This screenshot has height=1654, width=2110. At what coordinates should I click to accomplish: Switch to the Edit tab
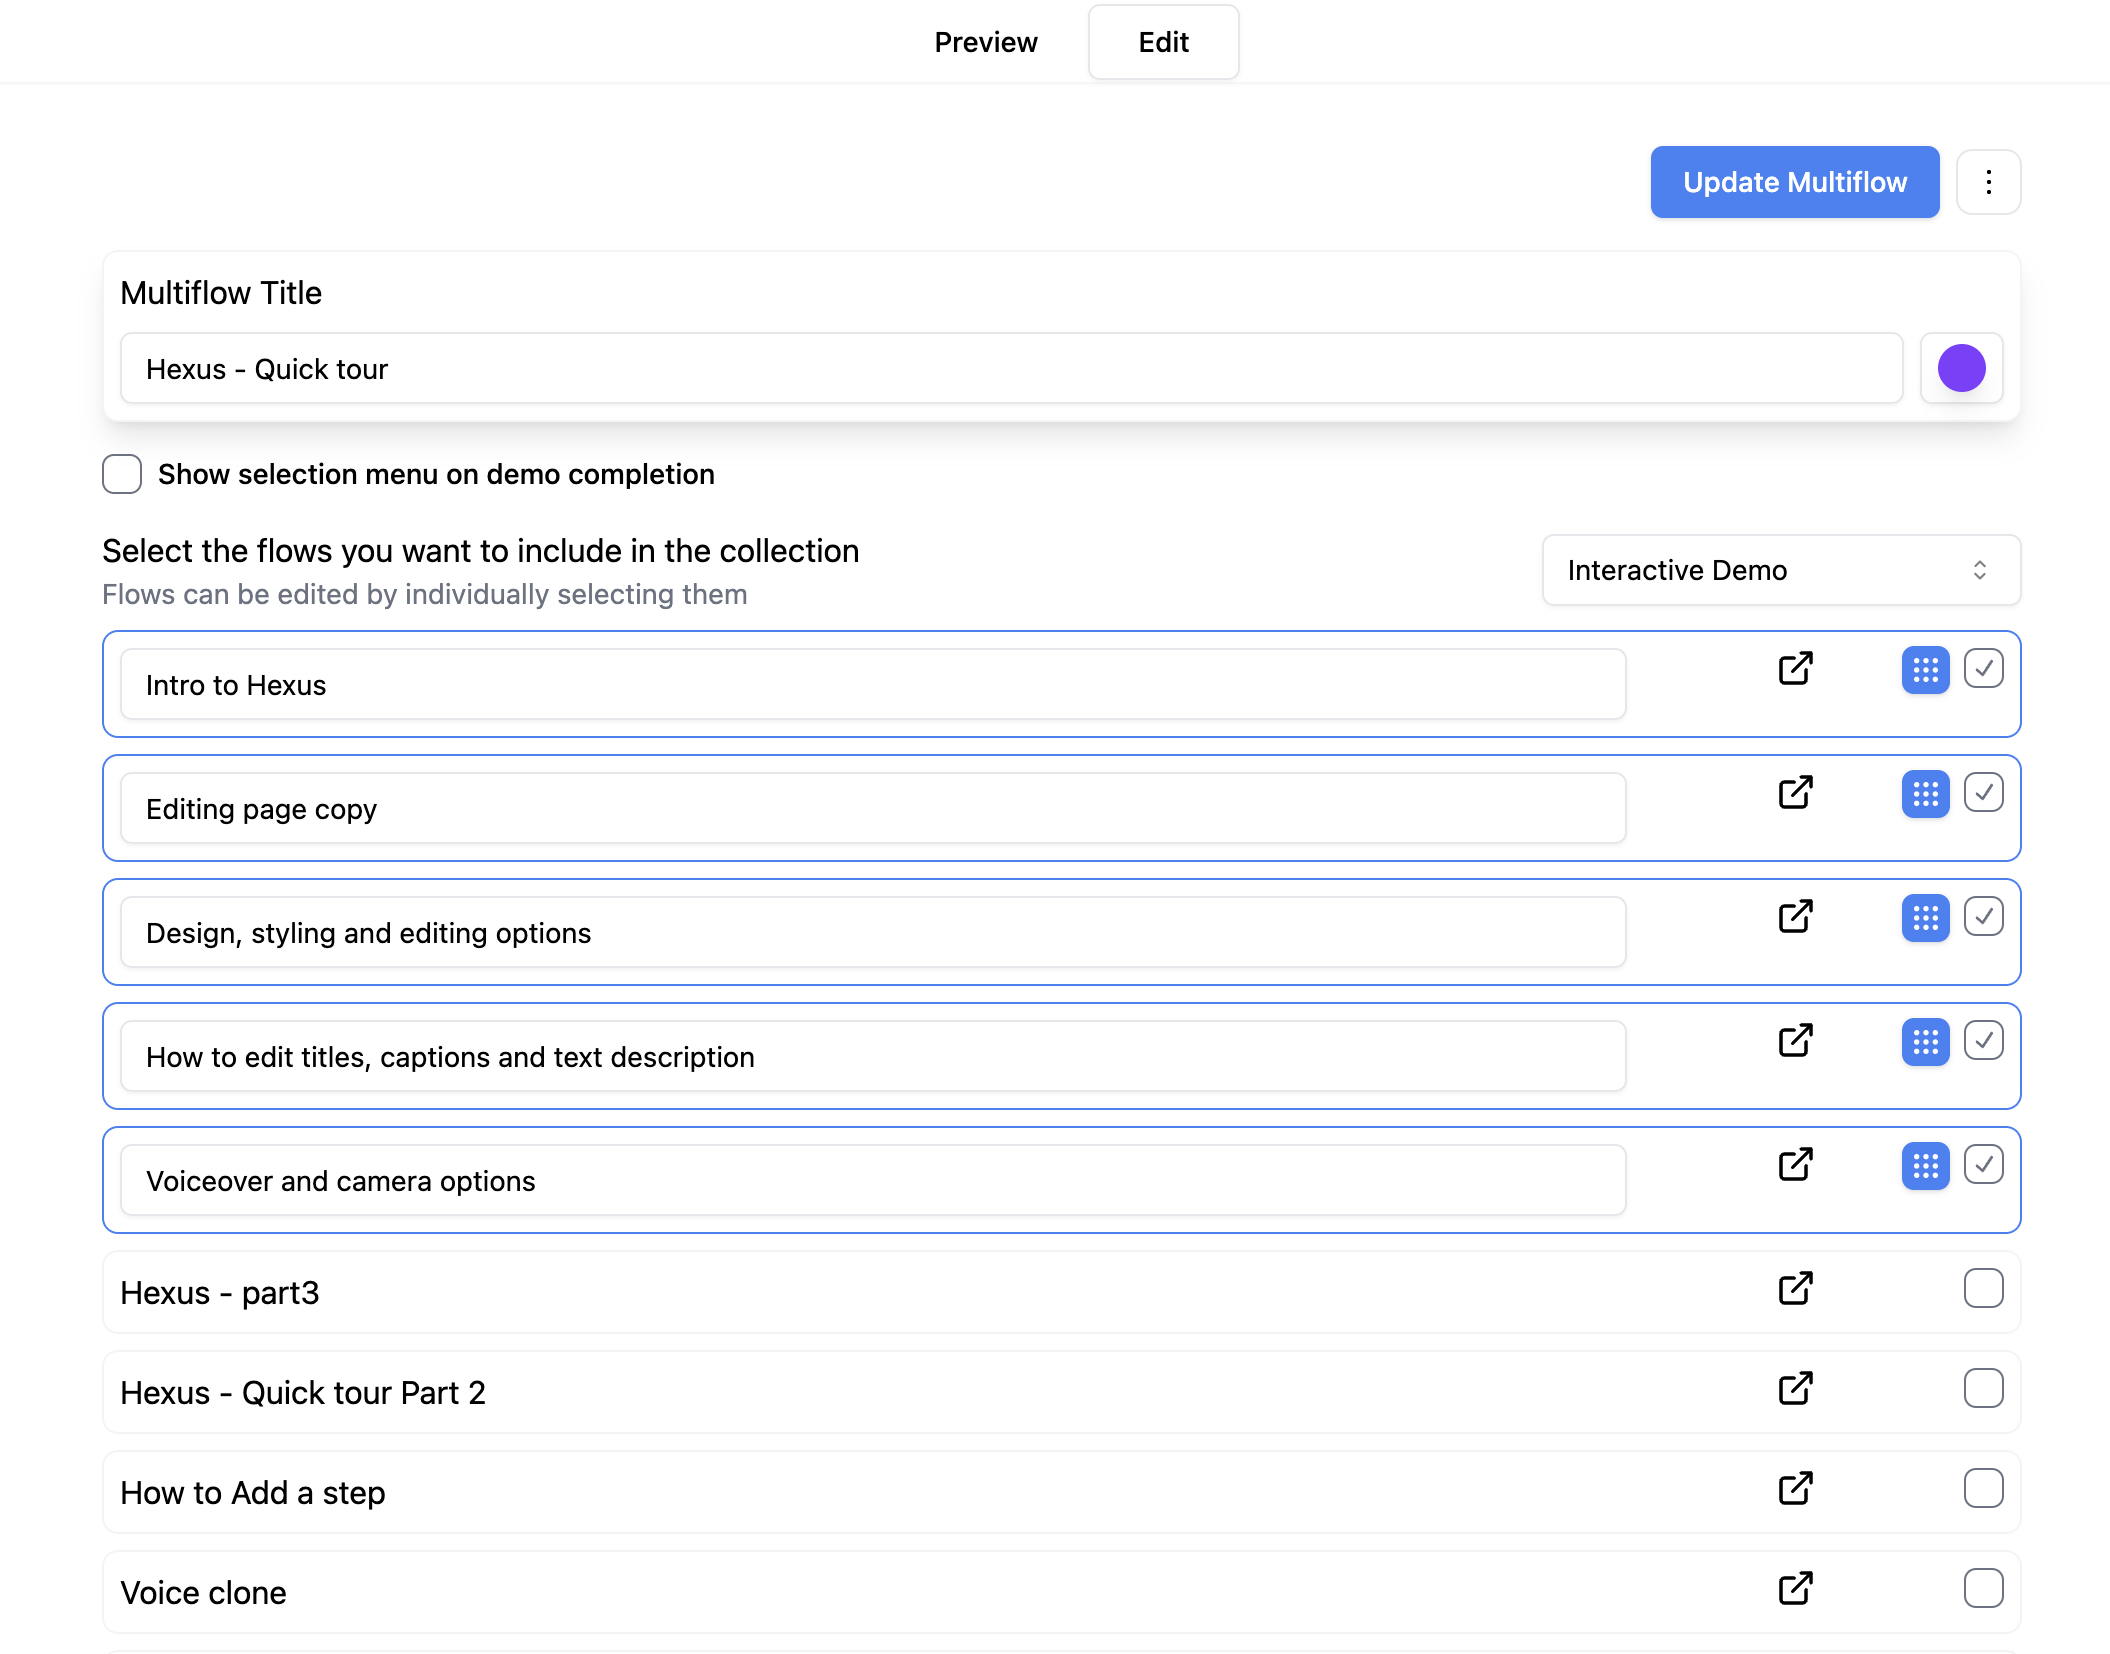[x=1164, y=42]
